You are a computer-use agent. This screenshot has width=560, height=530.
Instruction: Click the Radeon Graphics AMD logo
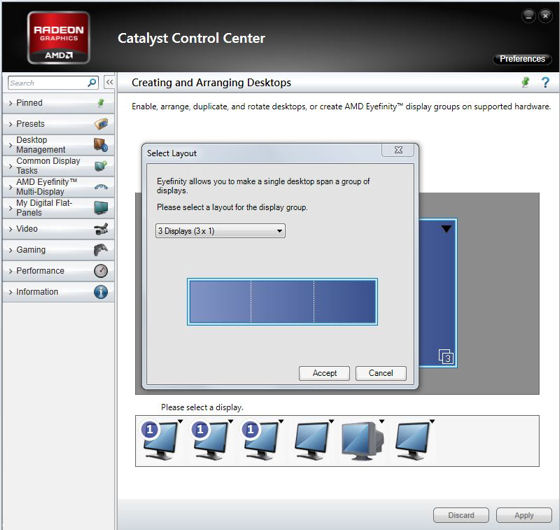tap(59, 38)
